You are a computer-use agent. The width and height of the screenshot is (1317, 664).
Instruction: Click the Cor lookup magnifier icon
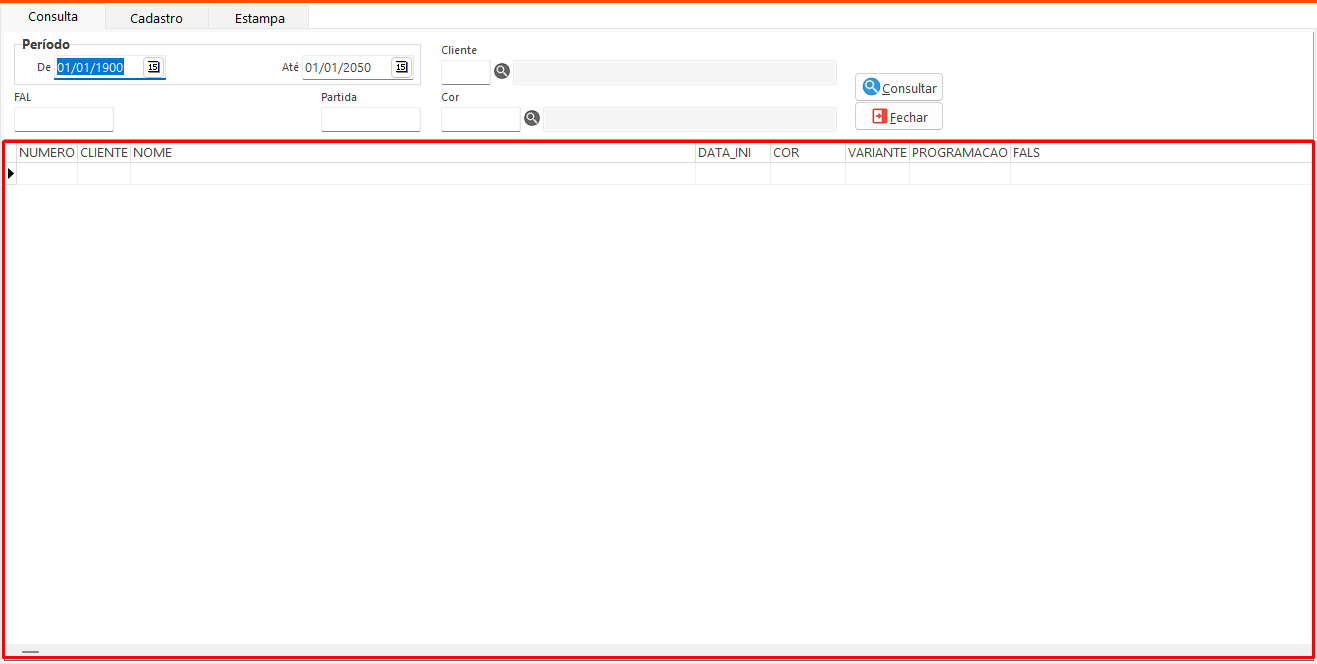pos(532,118)
